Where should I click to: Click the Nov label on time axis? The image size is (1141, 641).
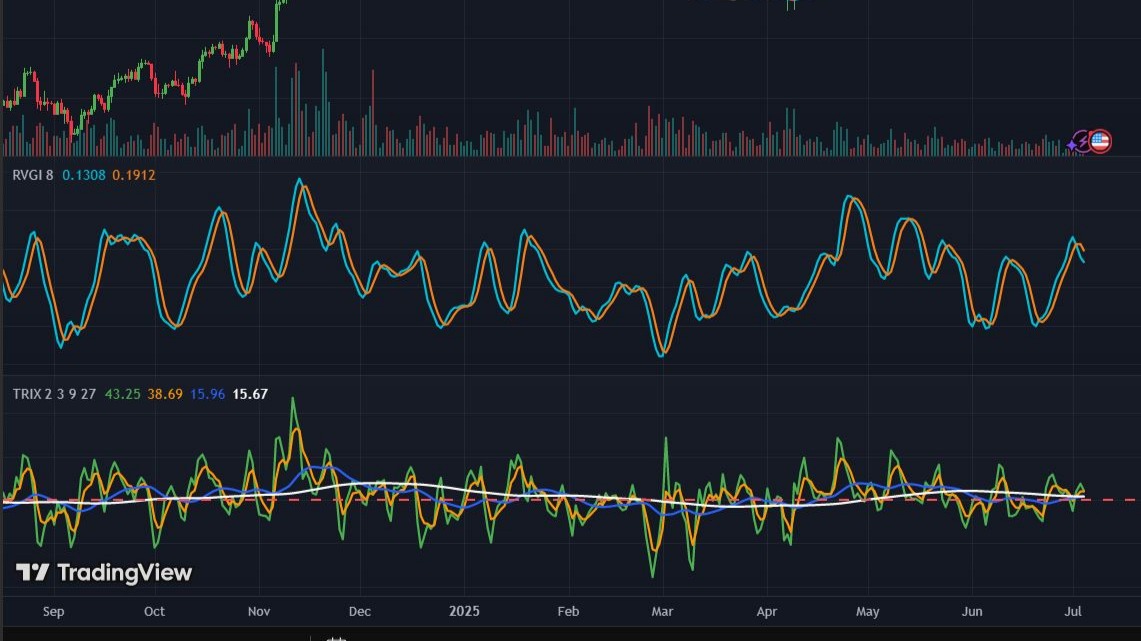(x=259, y=611)
